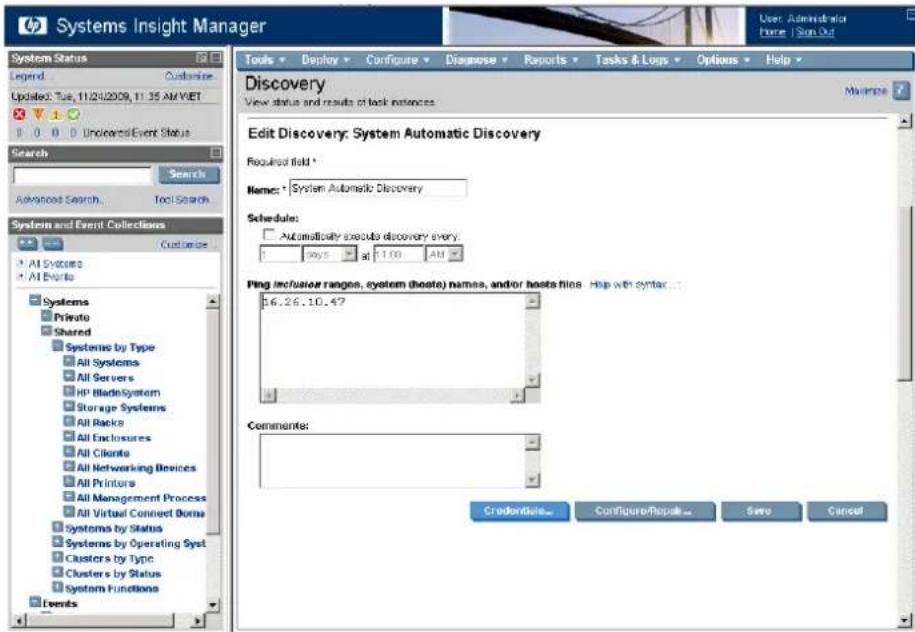Click the All Printers collection icon
The width and height of the screenshot is (915, 632).
(x=69, y=483)
